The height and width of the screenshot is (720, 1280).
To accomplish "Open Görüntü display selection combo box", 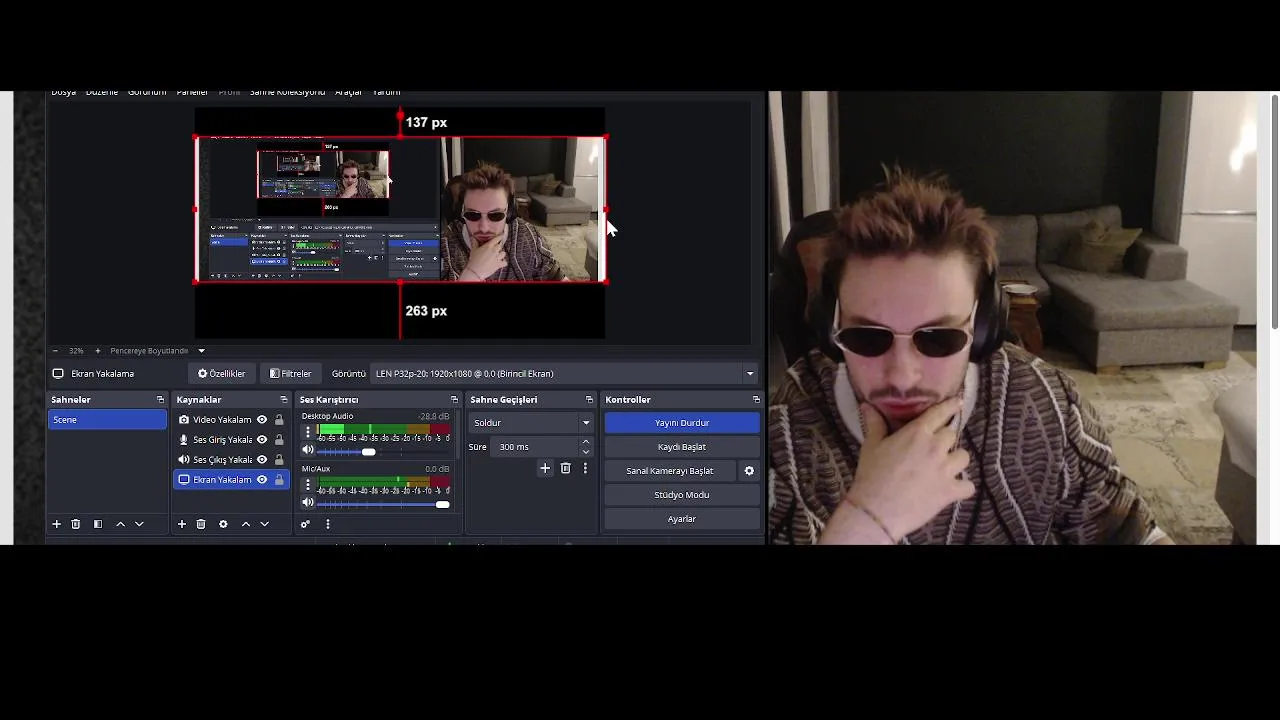I will pos(564,374).
